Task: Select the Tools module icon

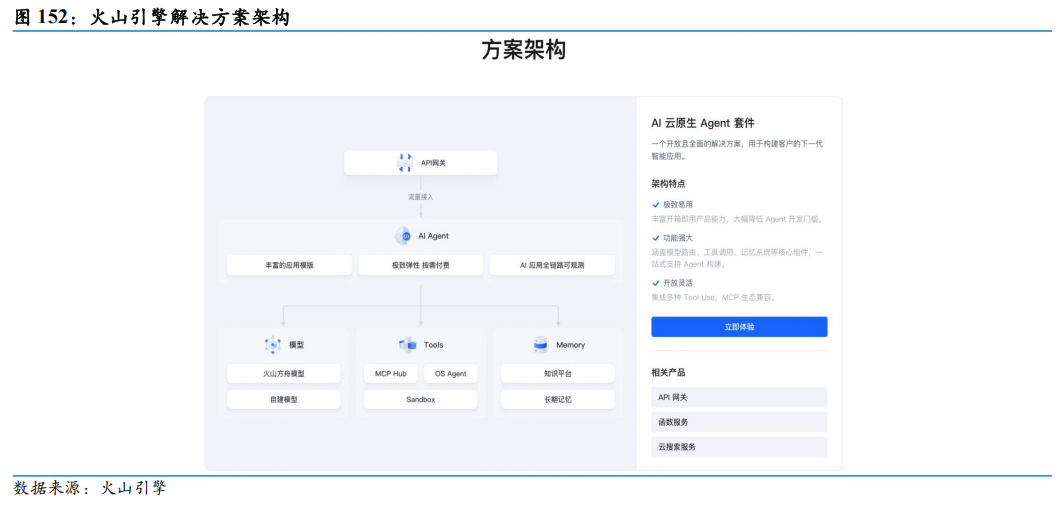Action: [408, 345]
